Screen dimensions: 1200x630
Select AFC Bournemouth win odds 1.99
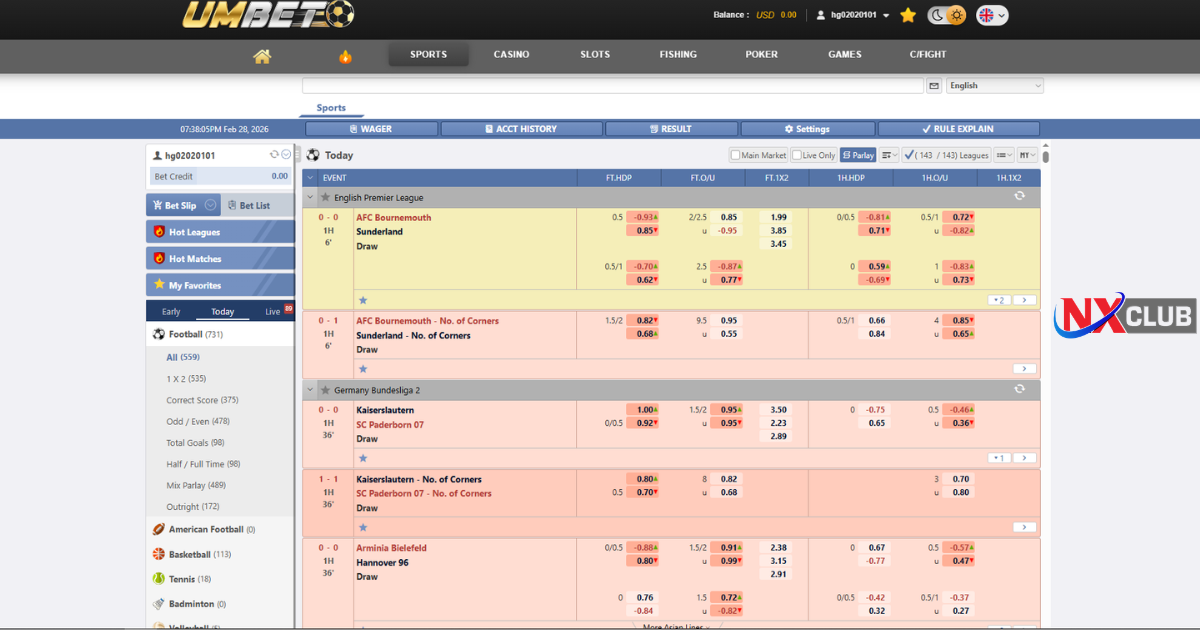pyautogui.click(x=778, y=217)
